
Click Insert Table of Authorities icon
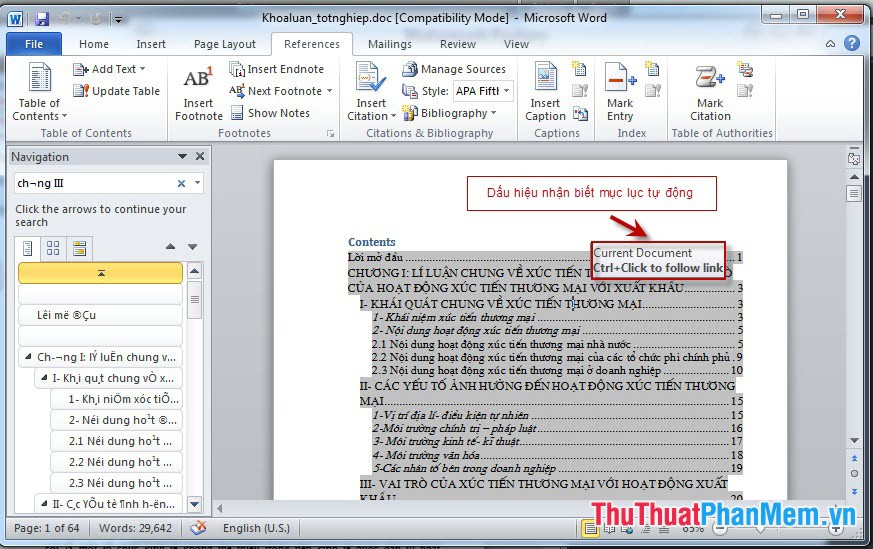[745, 69]
